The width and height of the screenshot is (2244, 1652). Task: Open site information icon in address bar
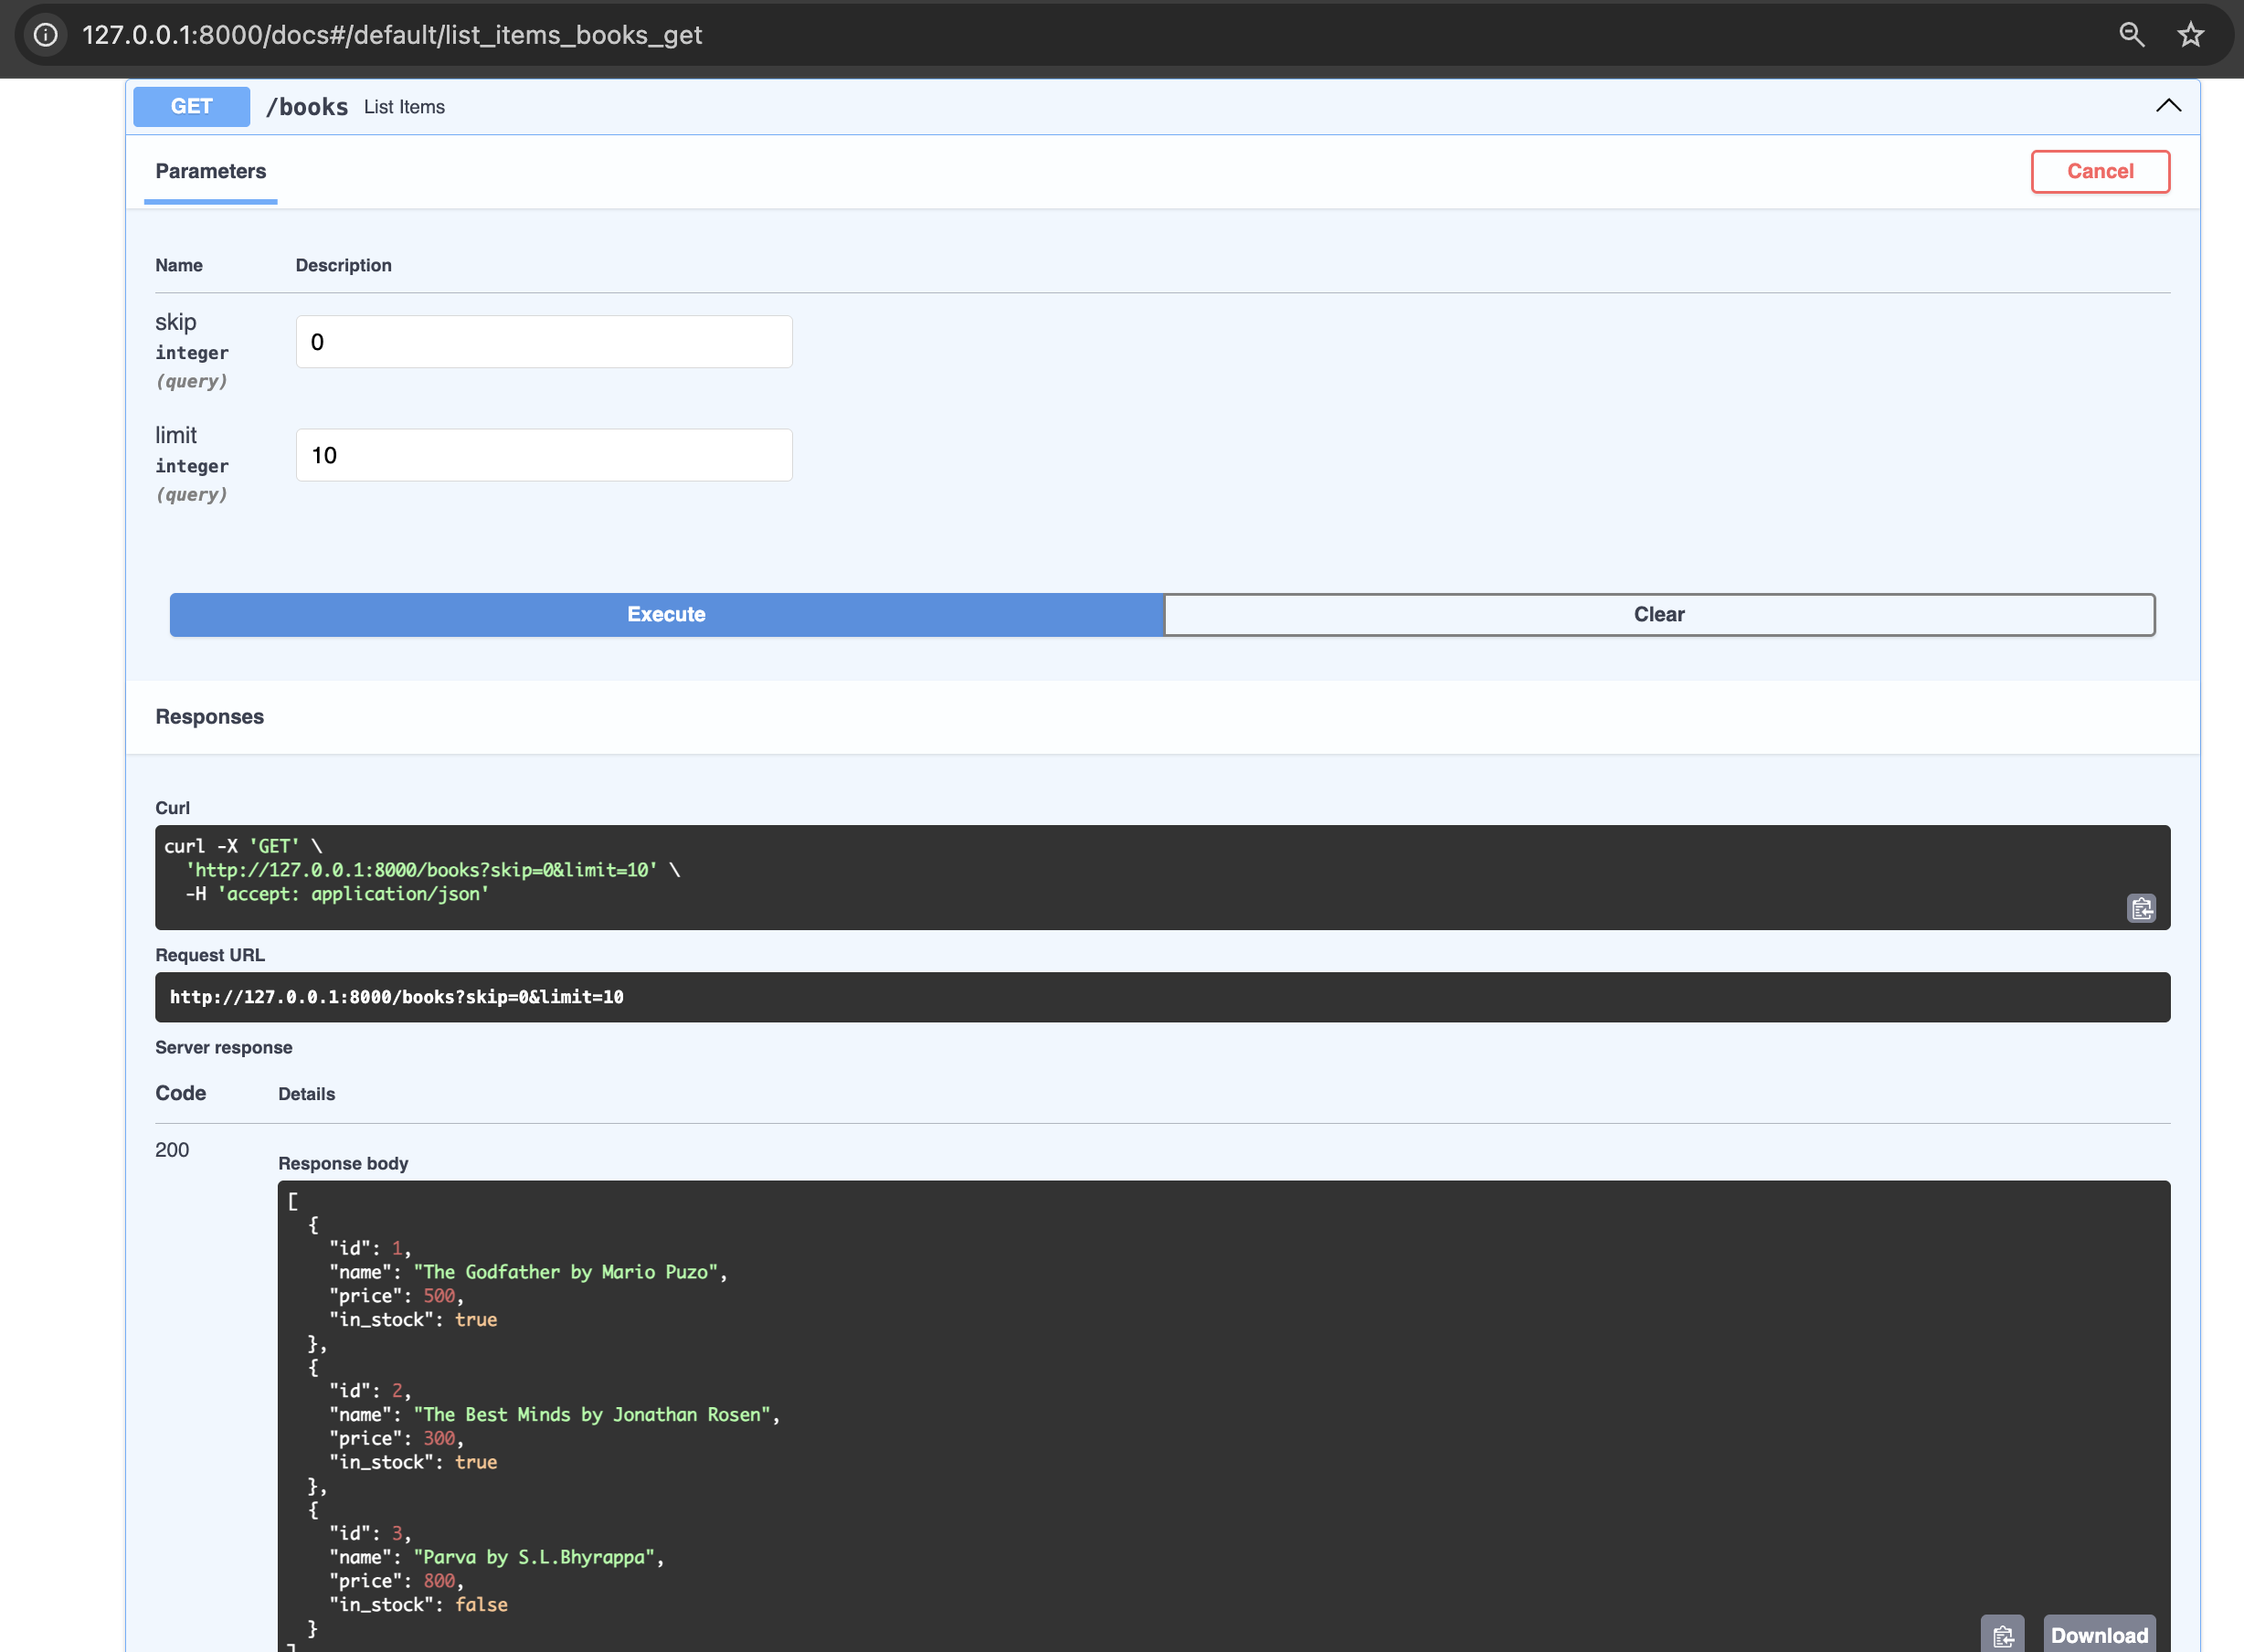[x=45, y=35]
